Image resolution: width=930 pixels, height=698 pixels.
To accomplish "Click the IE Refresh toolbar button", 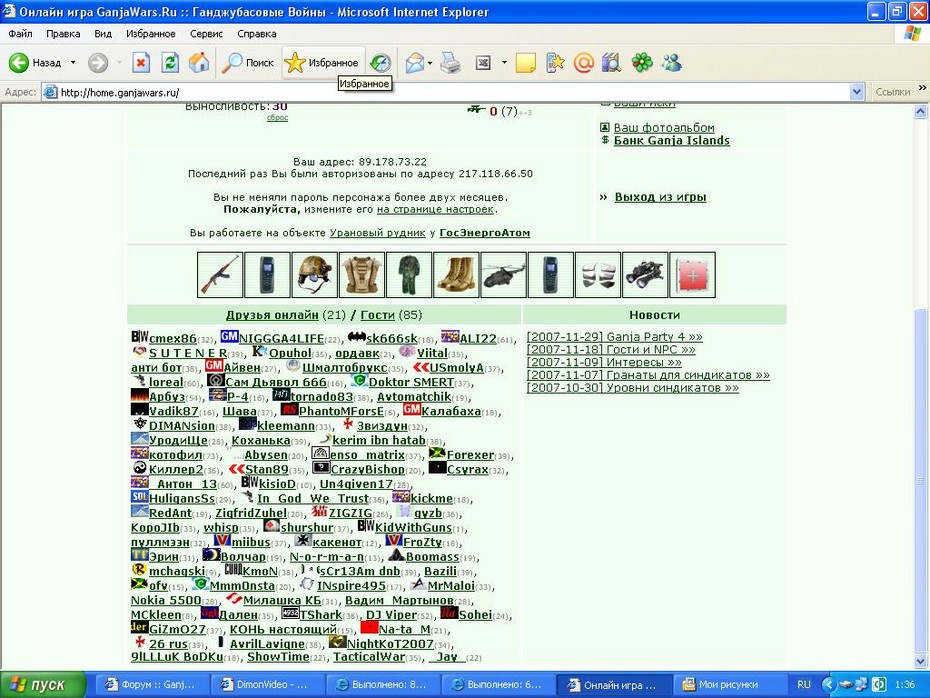I will point(170,62).
